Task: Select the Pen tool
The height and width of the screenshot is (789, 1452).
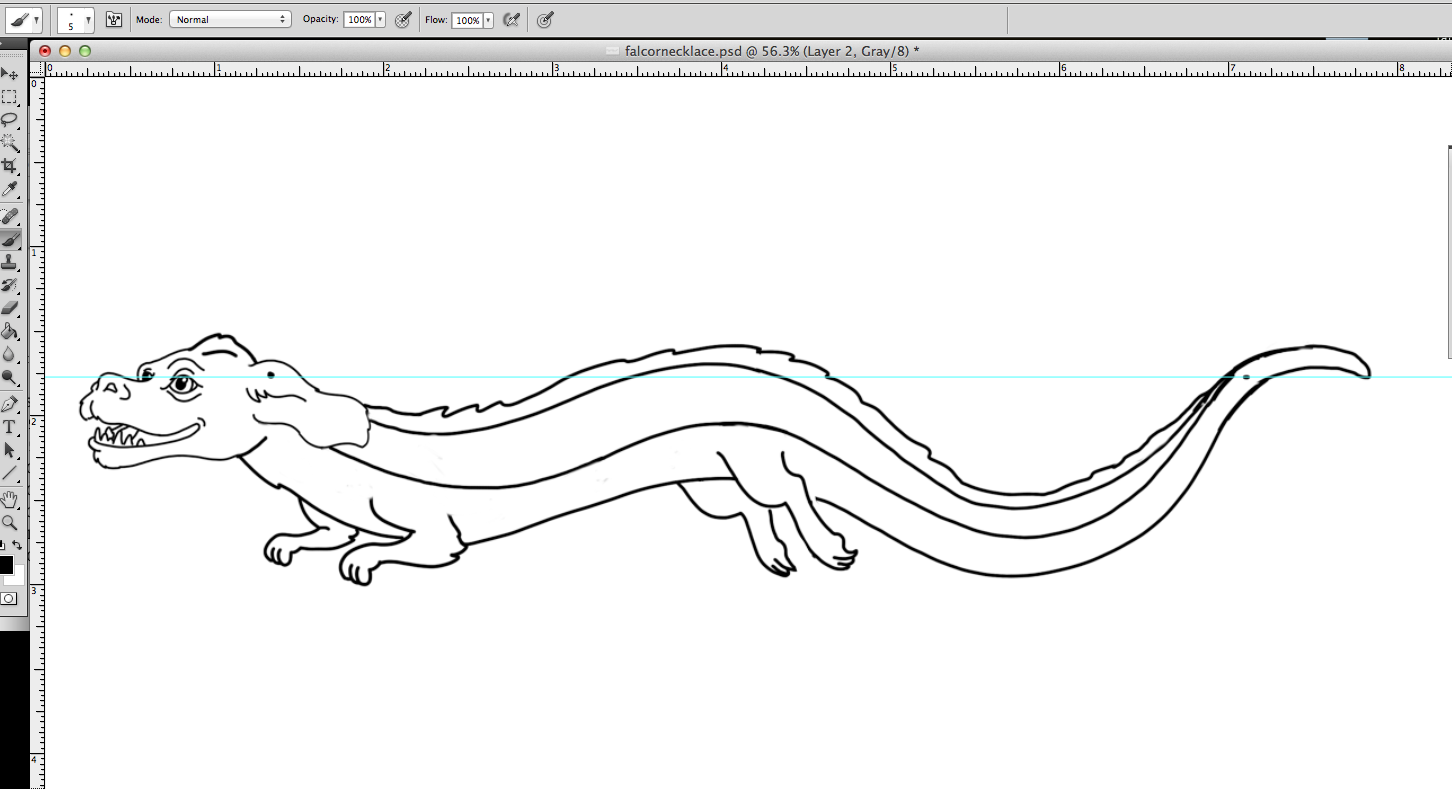Action: (x=10, y=404)
